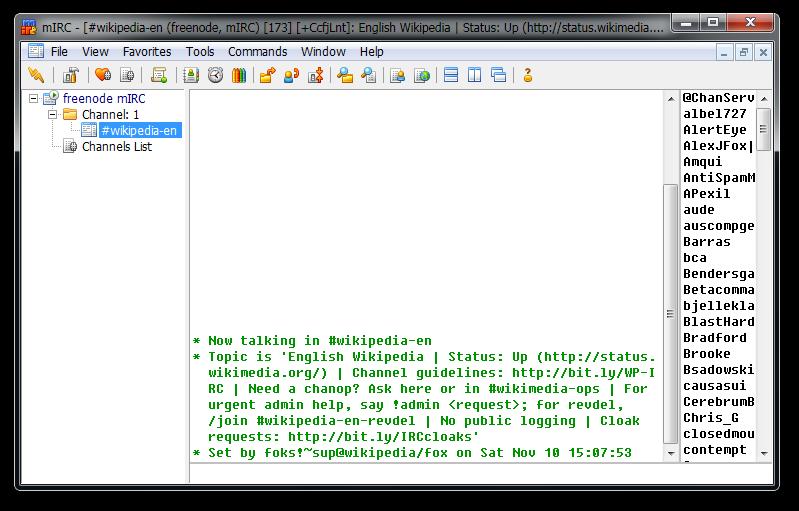The height and width of the screenshot is (511, 799).
Task: Click the nickname list scroll down arrow
Action: [x=763, y=453]
